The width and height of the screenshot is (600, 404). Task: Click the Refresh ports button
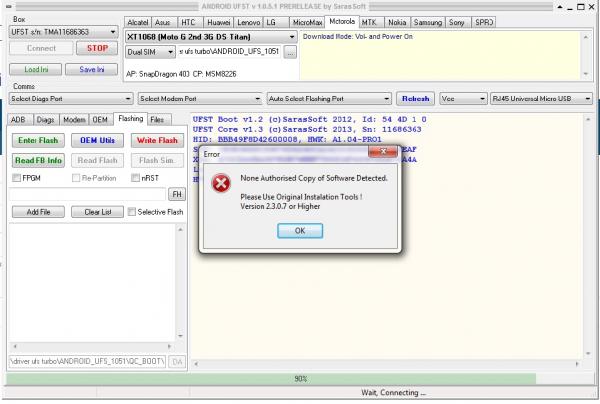(x=415, y=99)
